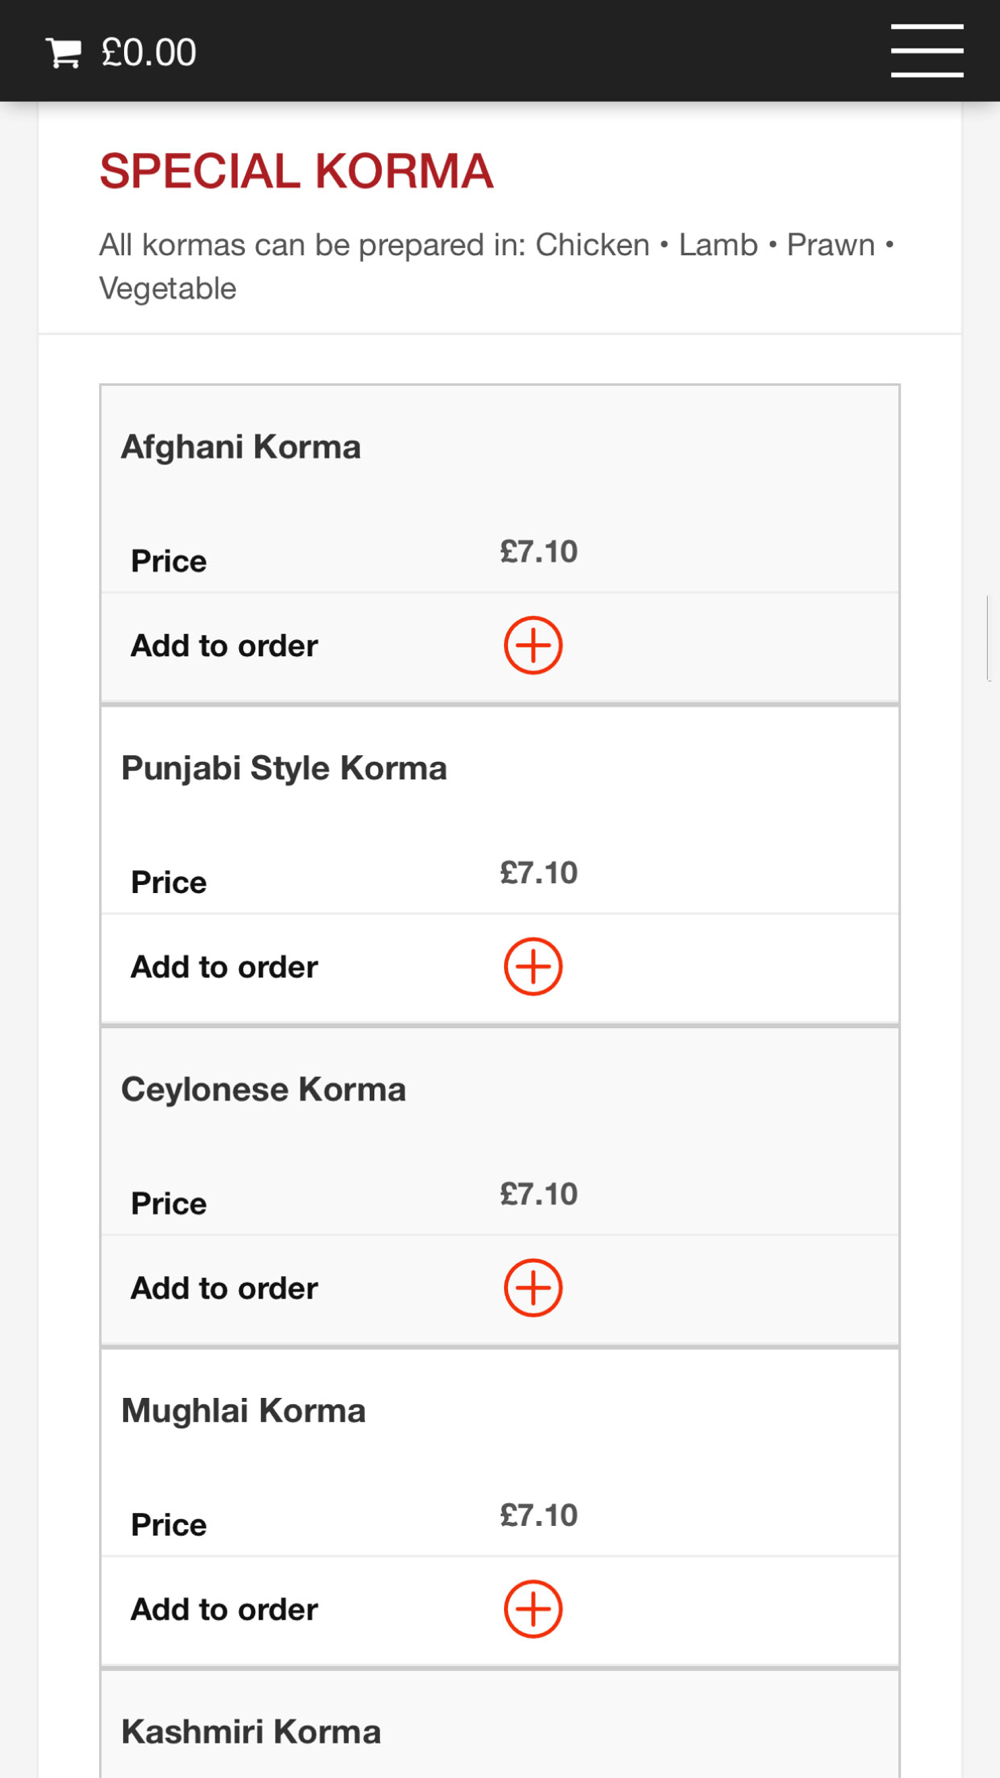The height and width of the screenshot is (1778, 1000).
Task: Click Punjabi Style Korma's £7.10 price
Action: point(539,872)
